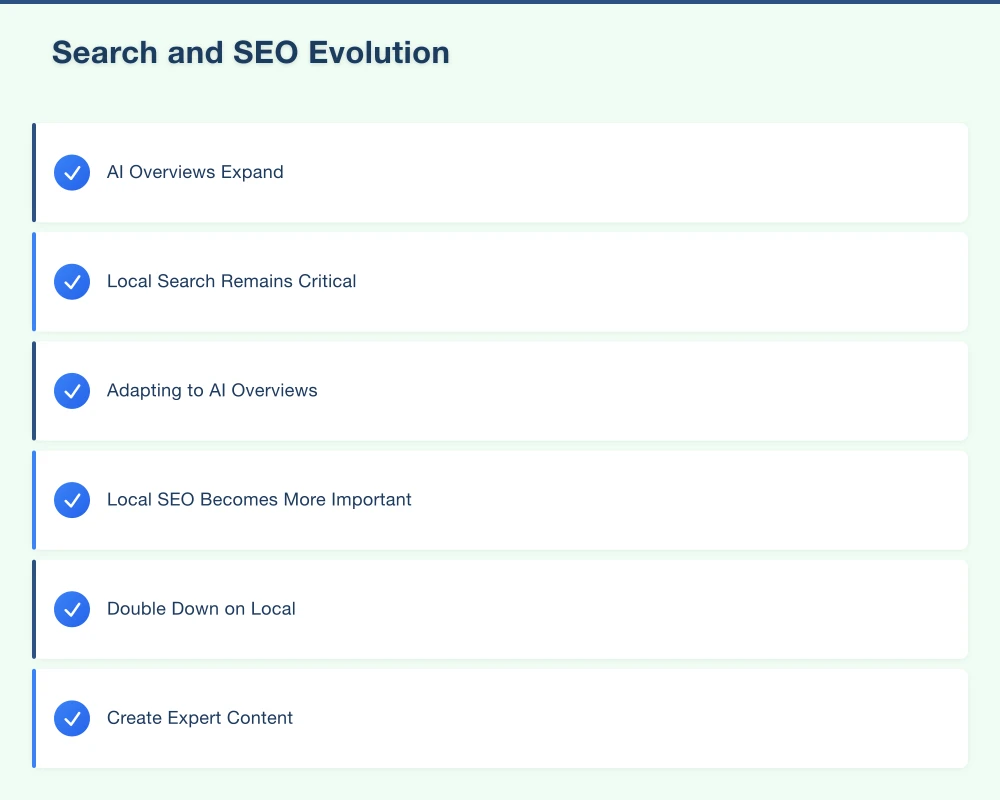Open the Double Down on Local item

(x=201, y=608)
